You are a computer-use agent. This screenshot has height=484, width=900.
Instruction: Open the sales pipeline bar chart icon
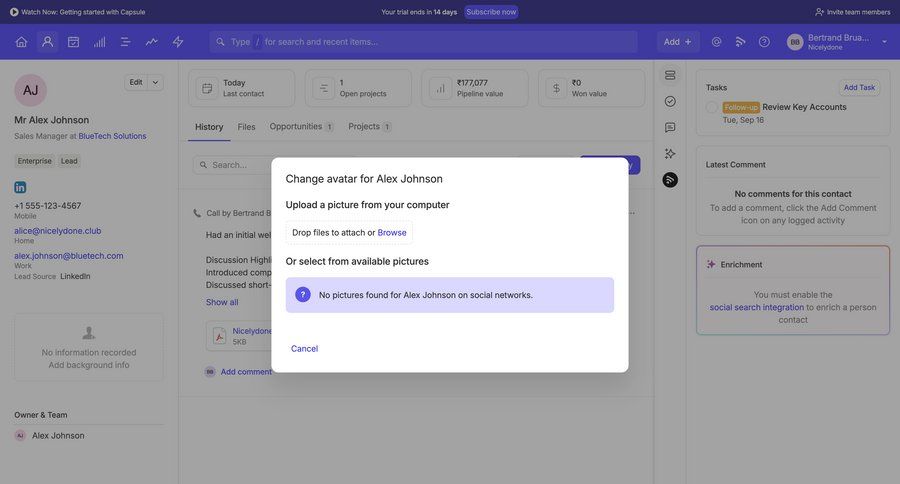pos(99,42)
